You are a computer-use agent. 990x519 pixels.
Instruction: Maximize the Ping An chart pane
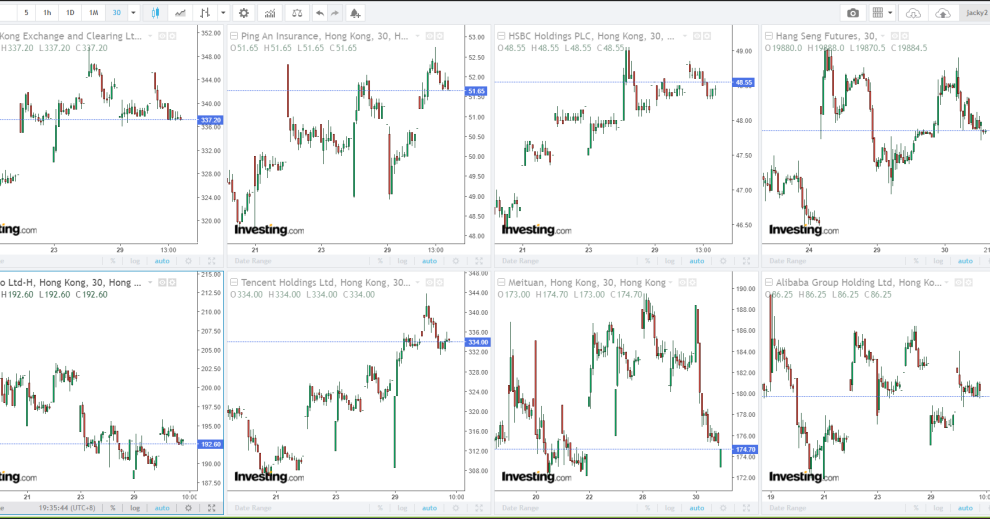(479, 261)
